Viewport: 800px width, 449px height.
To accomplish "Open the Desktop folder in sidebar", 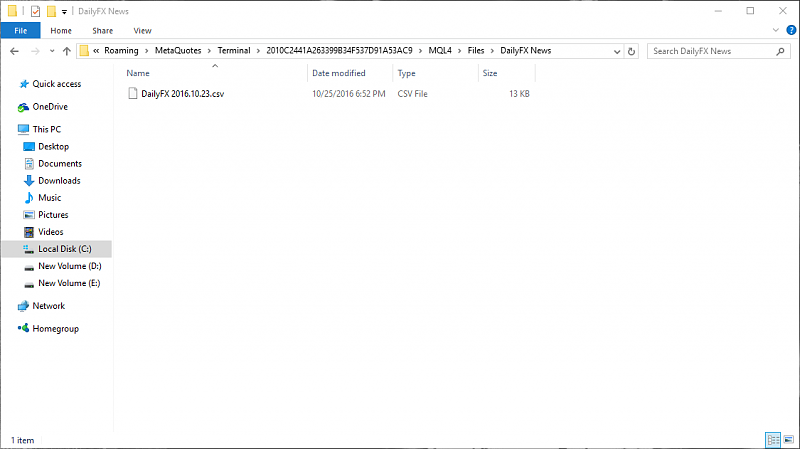I will (53, 146).
